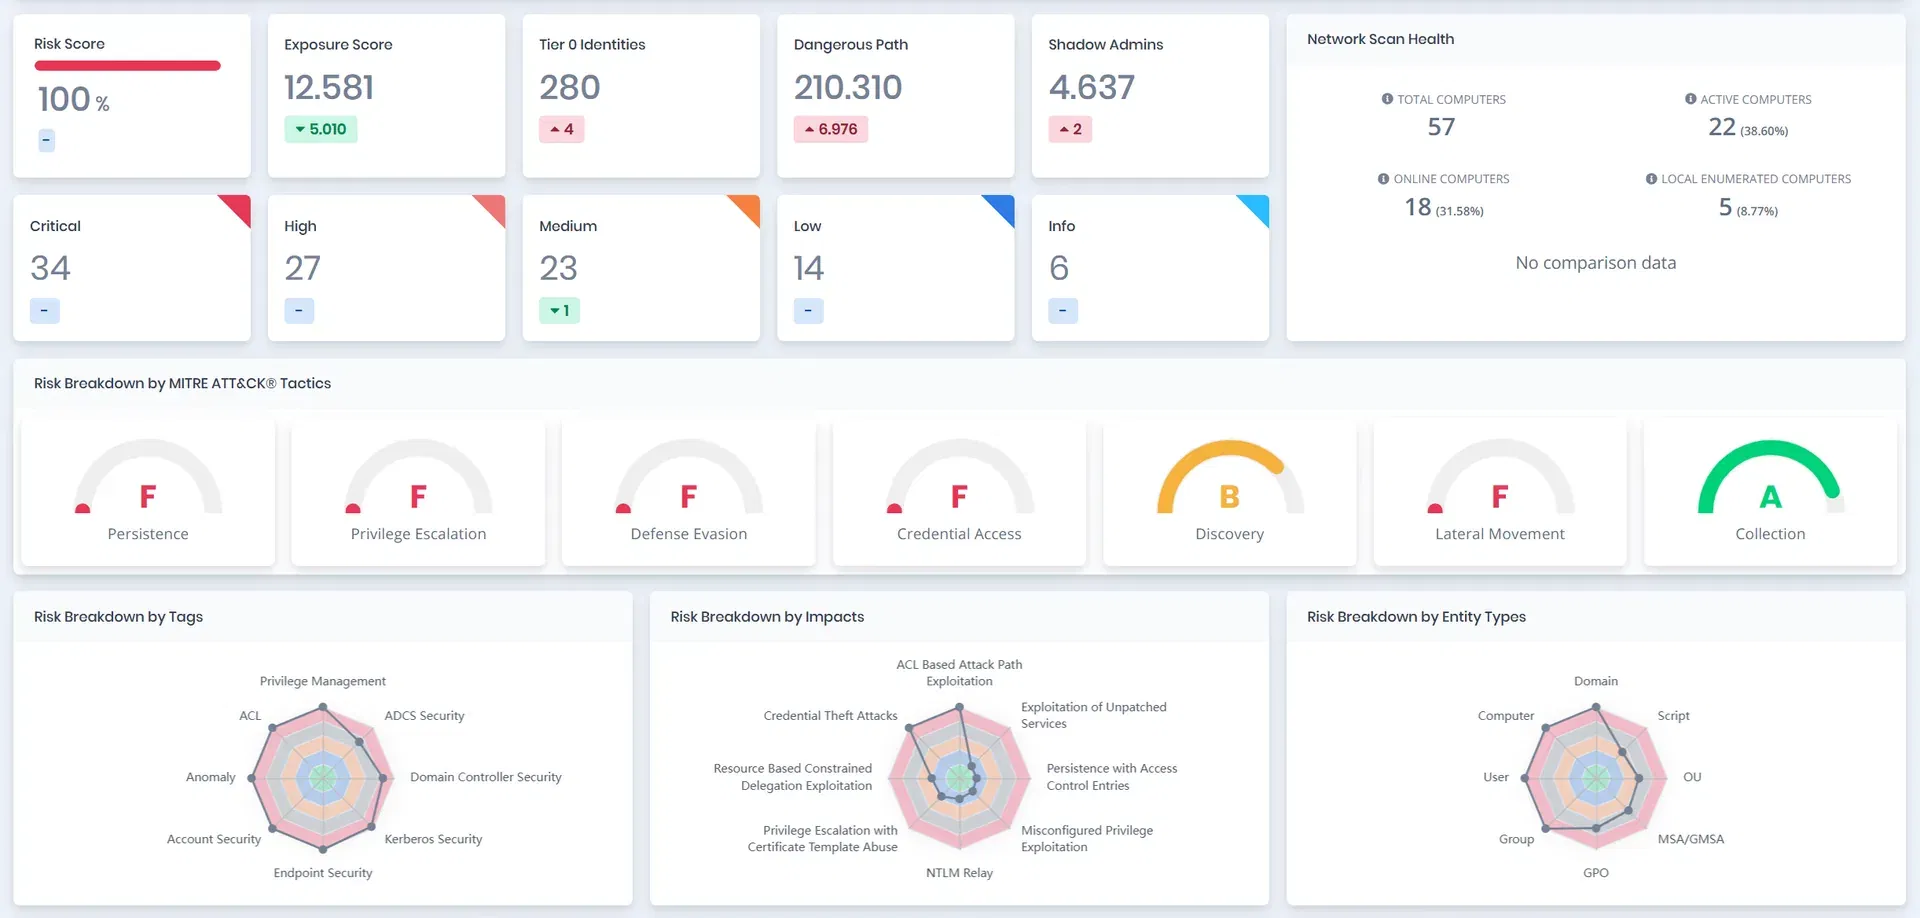The width and height of the screenshot is (1920, 918).
Task: Click the Anomaly radar label
Action: pyautogui.click(x=211, y=777)
